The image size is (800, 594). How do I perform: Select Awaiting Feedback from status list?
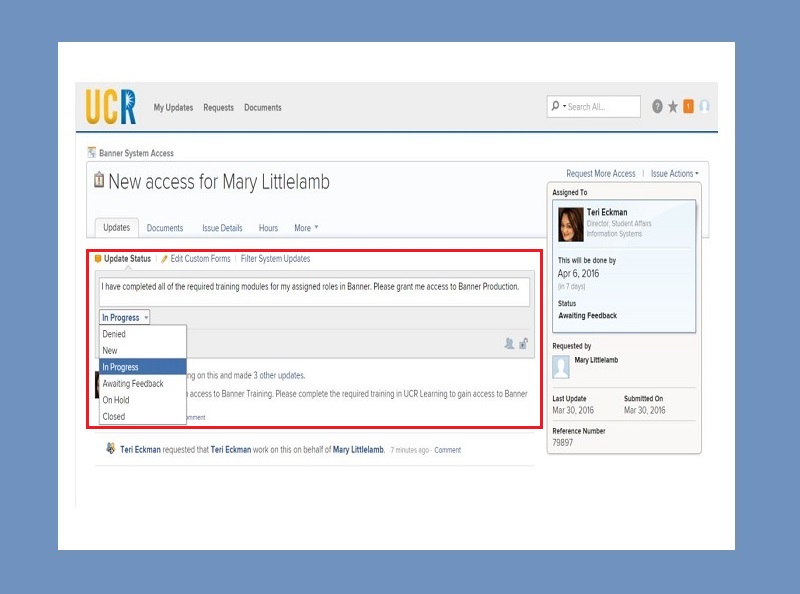tap(132, 384)
